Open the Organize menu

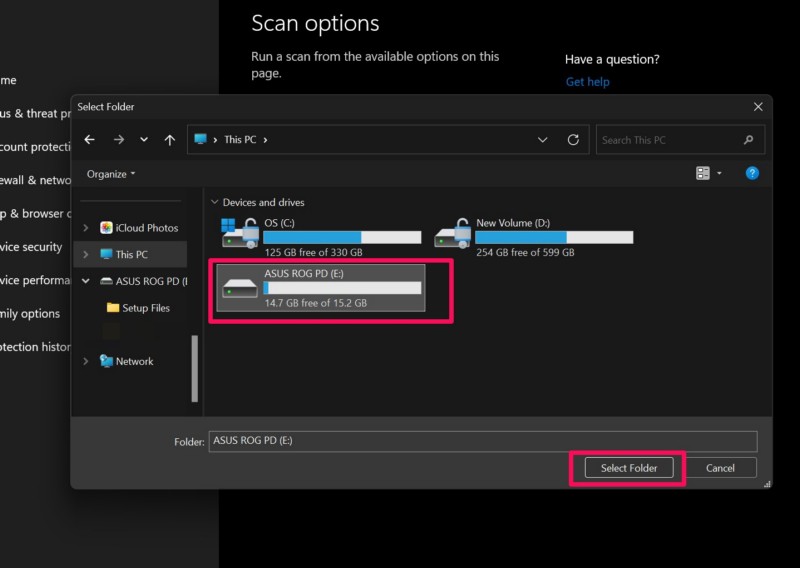[x=111, y=174]
